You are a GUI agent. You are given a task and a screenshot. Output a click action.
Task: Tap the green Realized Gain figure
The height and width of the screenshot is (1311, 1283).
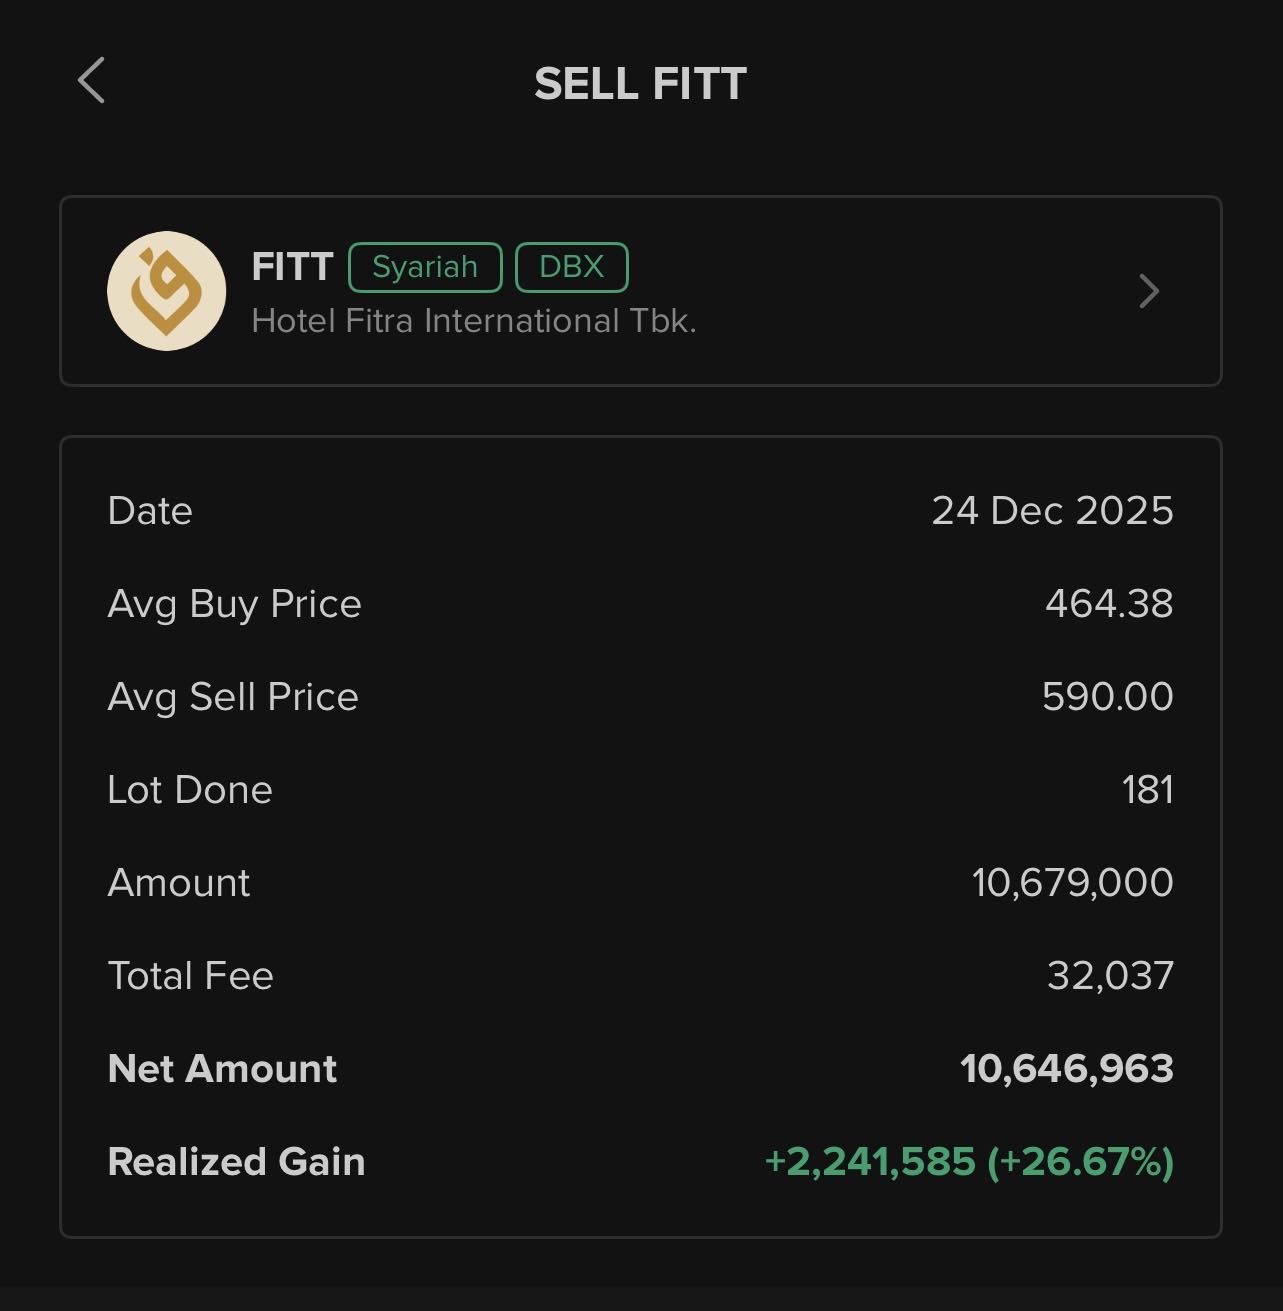click(968, 1162)
